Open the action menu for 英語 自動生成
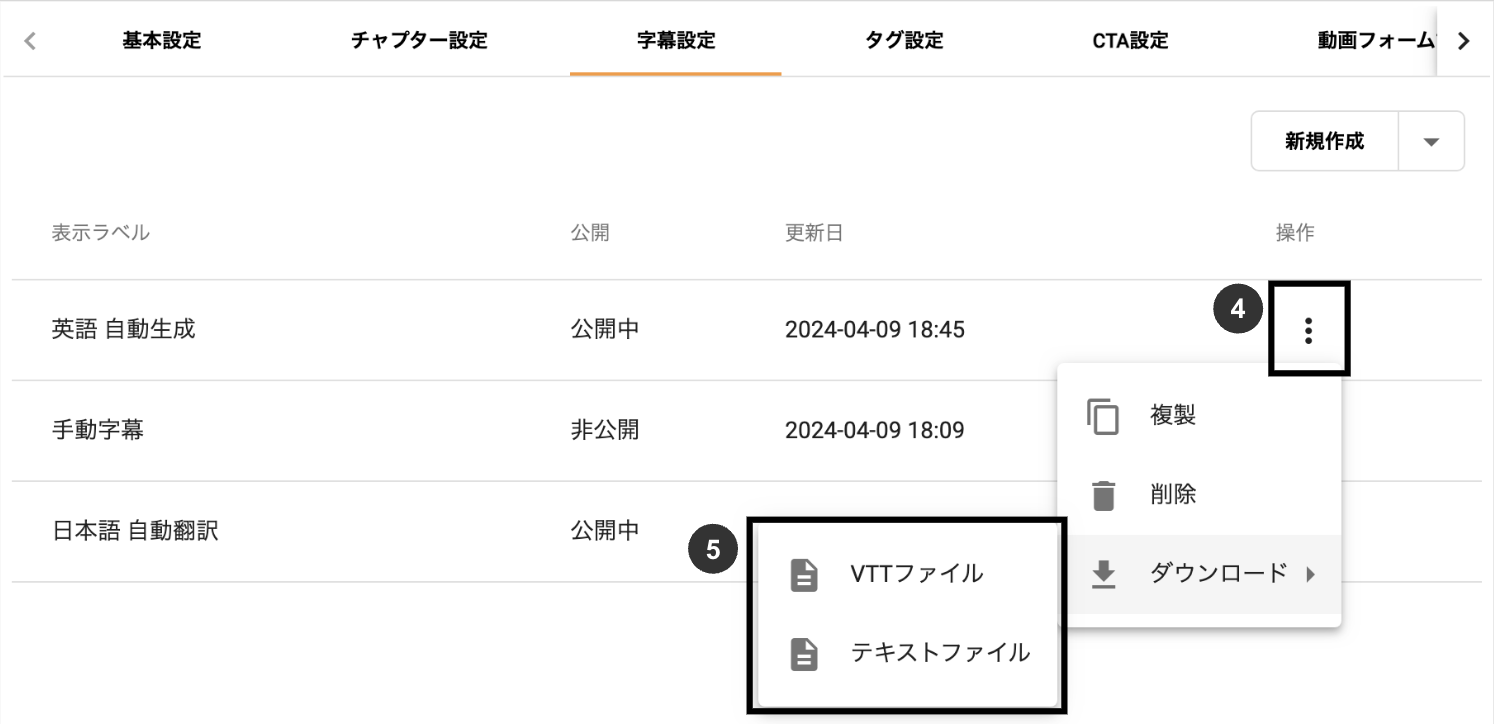Viewport: 1494px width, 724px height. 1309,330
